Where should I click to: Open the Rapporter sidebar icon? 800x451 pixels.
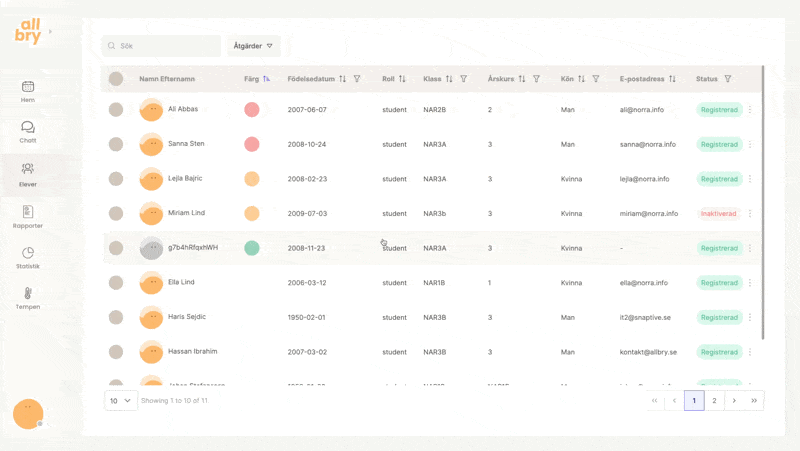(x=28, y=213)
